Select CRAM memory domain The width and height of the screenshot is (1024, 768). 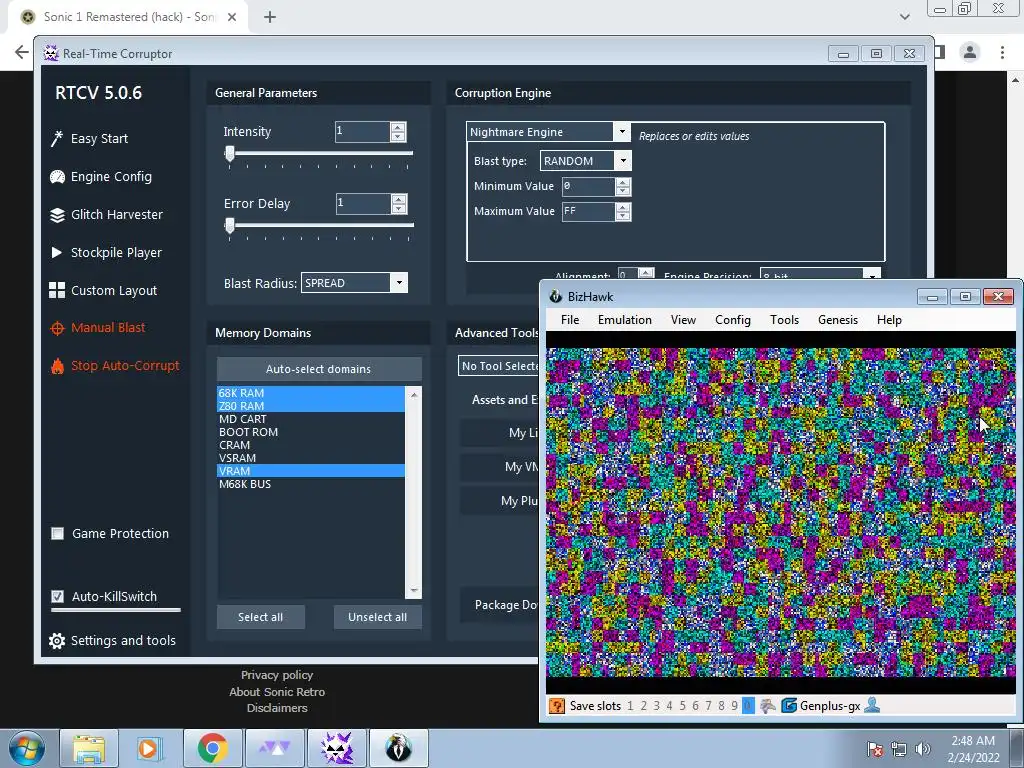[311, 445]
